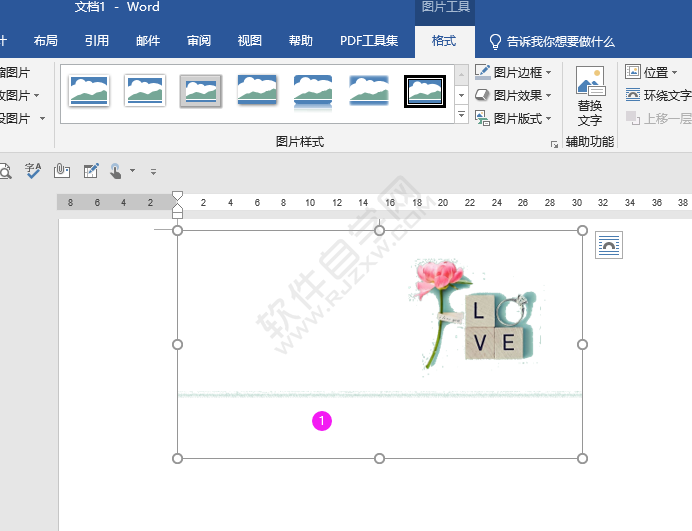
Task: Click the bottom-right resize handle of the picture
Action: 582,459
